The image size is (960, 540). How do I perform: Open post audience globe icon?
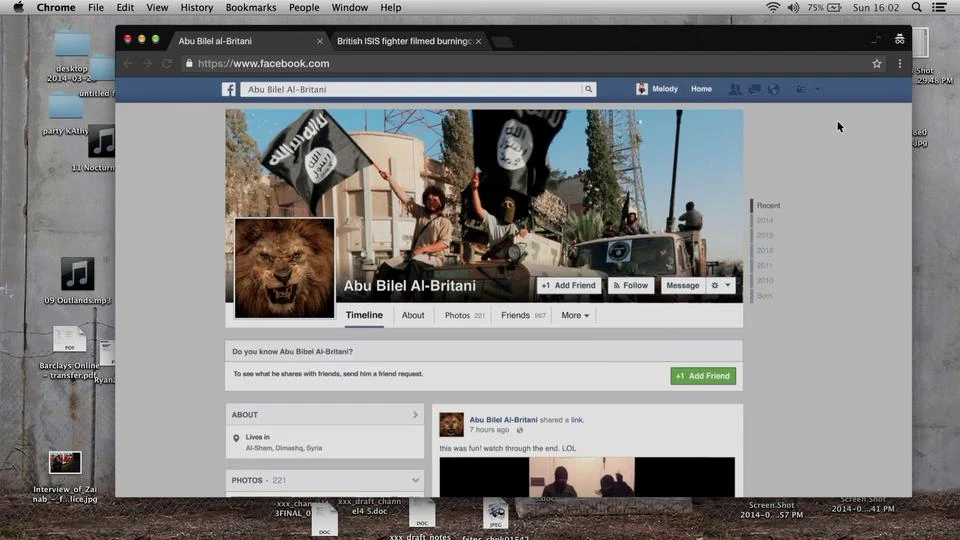520,430
